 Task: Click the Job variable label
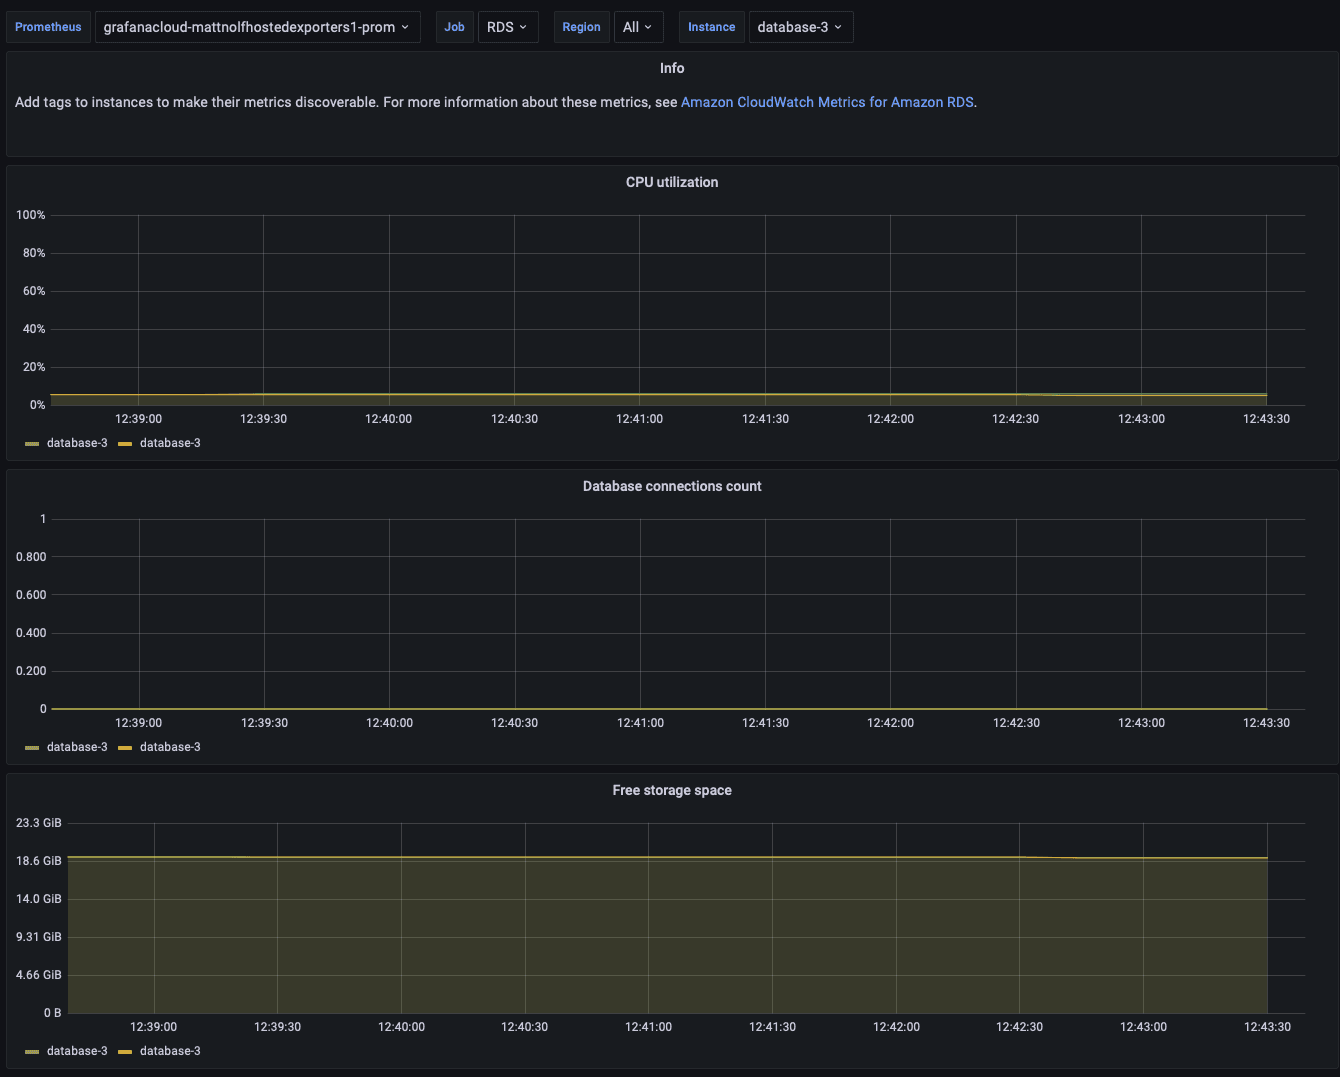point(454,27)
